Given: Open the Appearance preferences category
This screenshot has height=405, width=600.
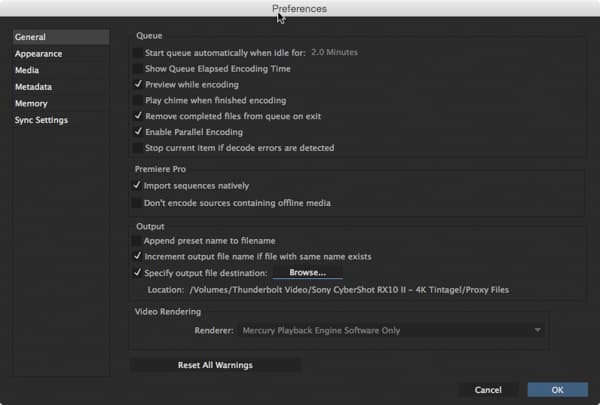Looking at the screenshot, I should point(38,54).
